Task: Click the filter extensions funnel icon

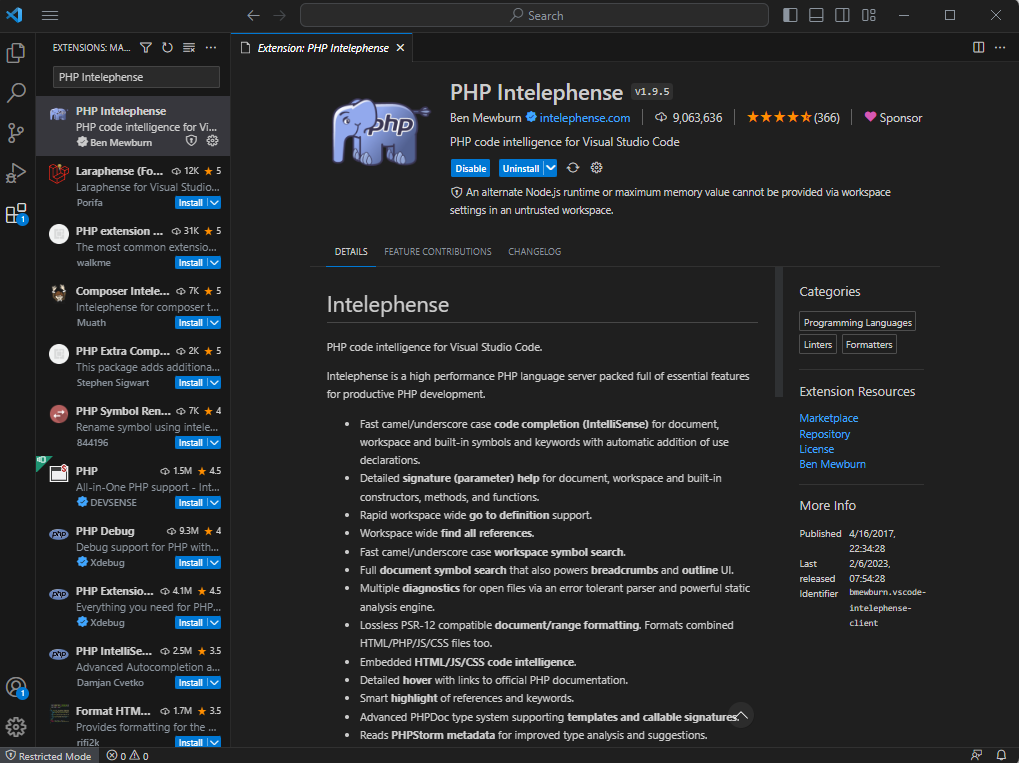Action: tap(146, 47)
